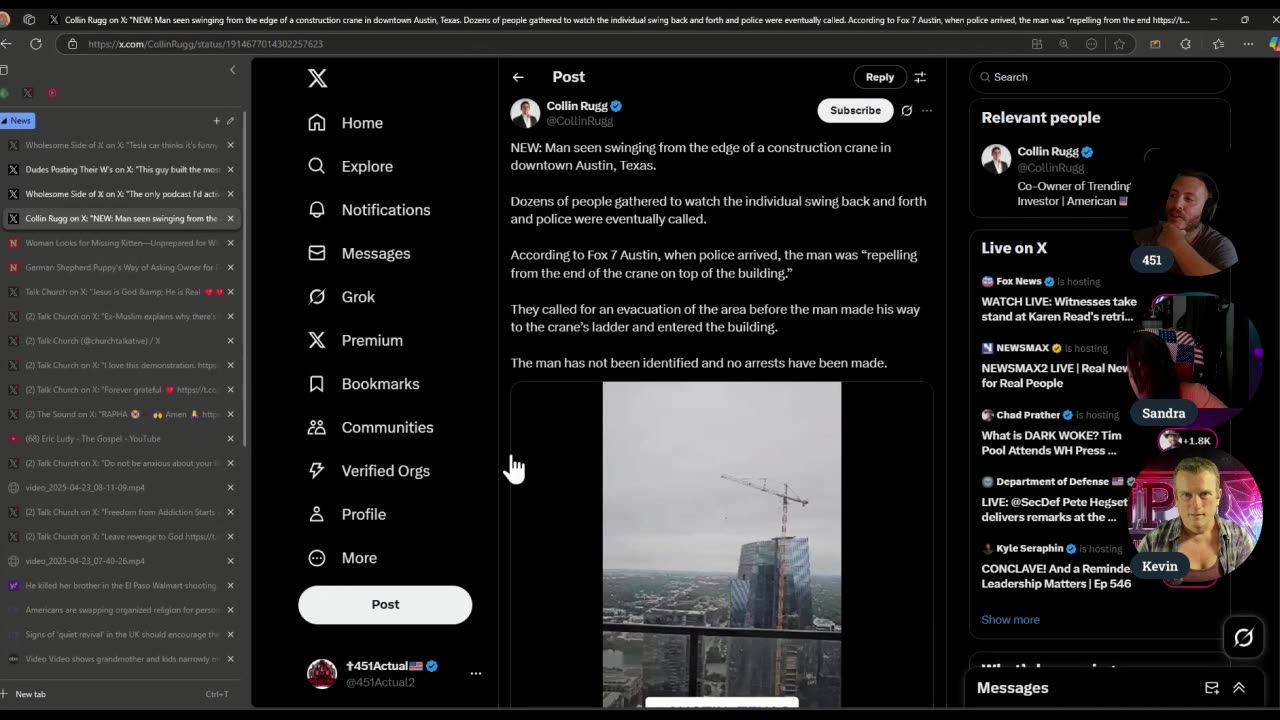Click the Grok explain icon on the post
Viewport: 1280px width, 720px height.
907,111
